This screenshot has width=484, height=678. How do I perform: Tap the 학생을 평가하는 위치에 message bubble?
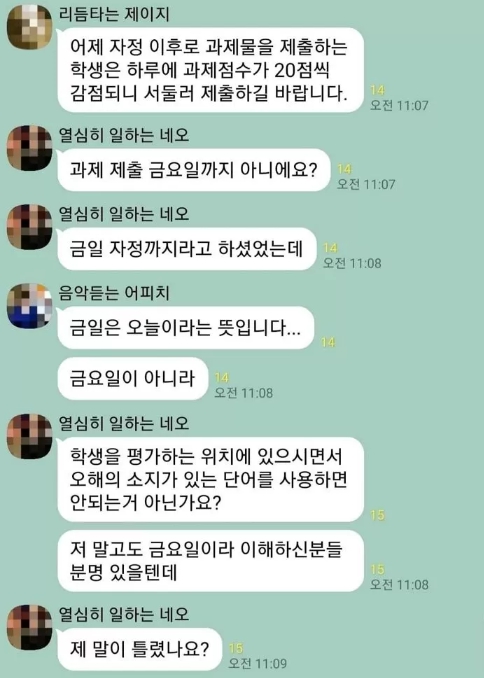tap(211, 479)
